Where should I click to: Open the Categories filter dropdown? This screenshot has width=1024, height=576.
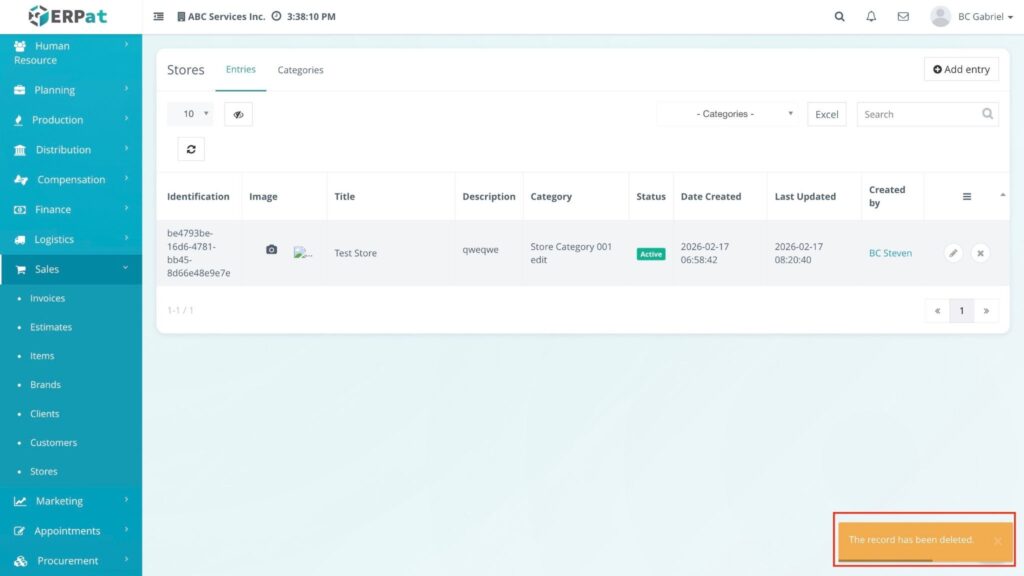(727, 114)
